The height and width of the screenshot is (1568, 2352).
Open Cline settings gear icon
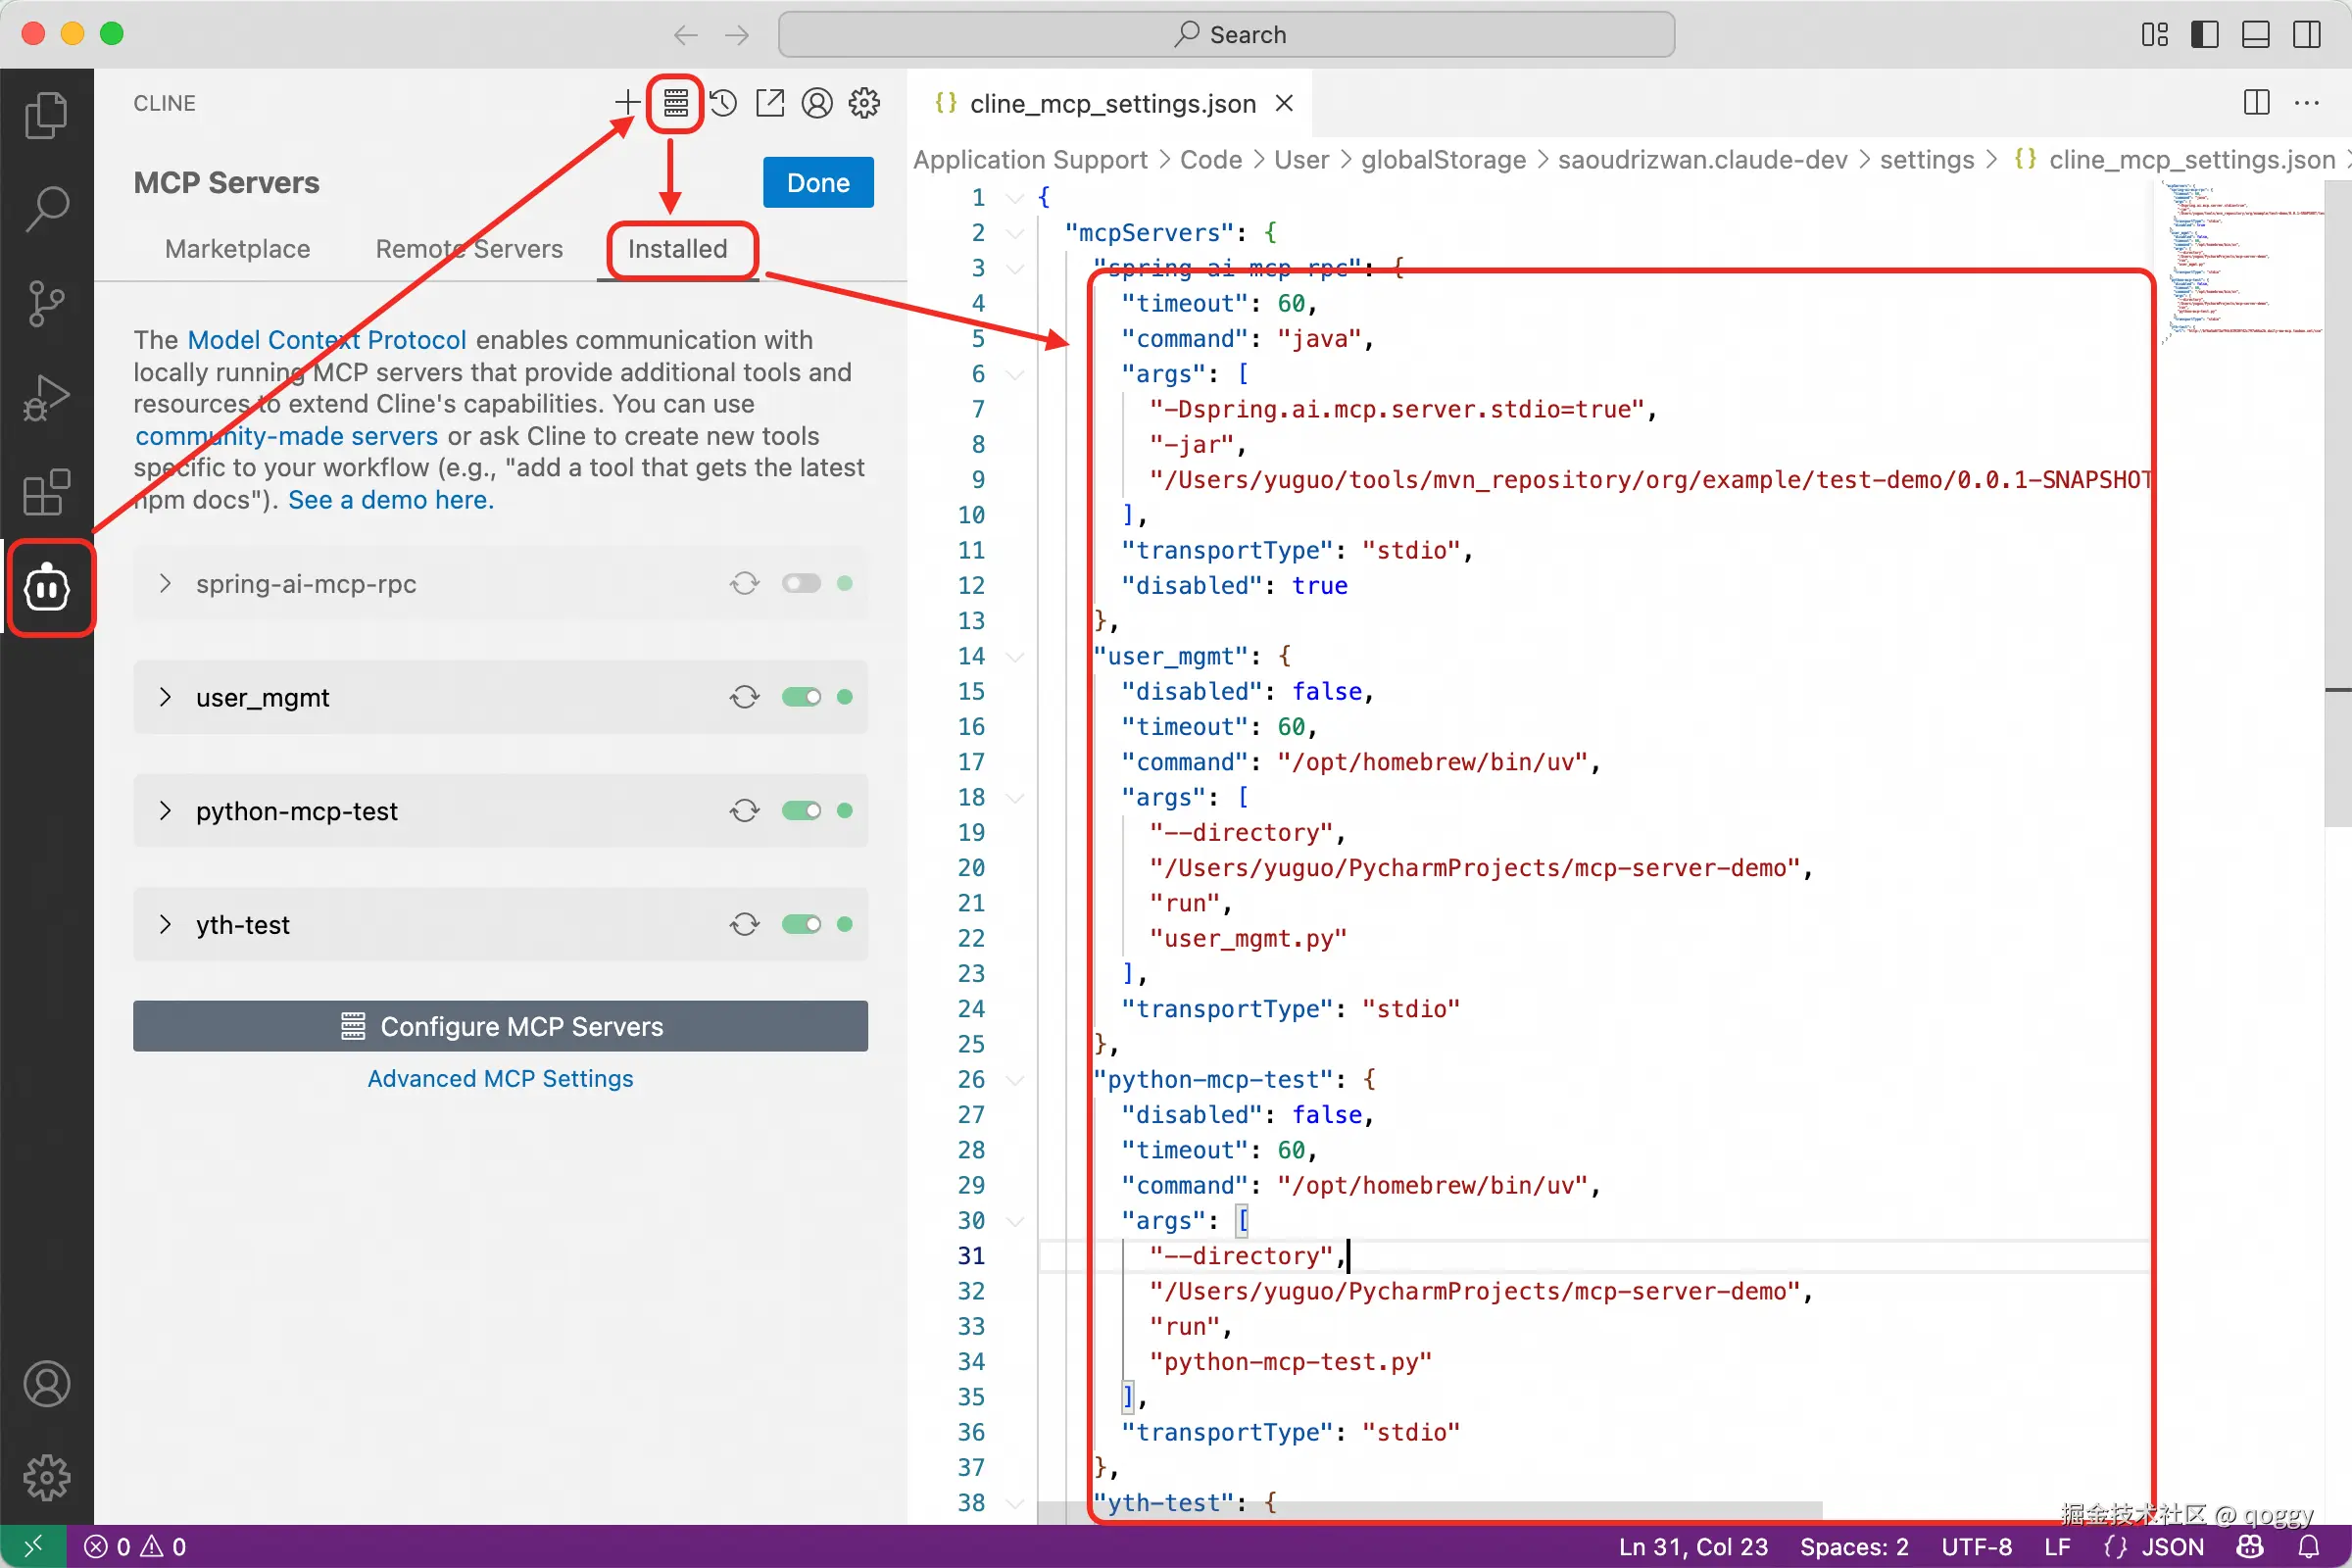pos(864,102)
